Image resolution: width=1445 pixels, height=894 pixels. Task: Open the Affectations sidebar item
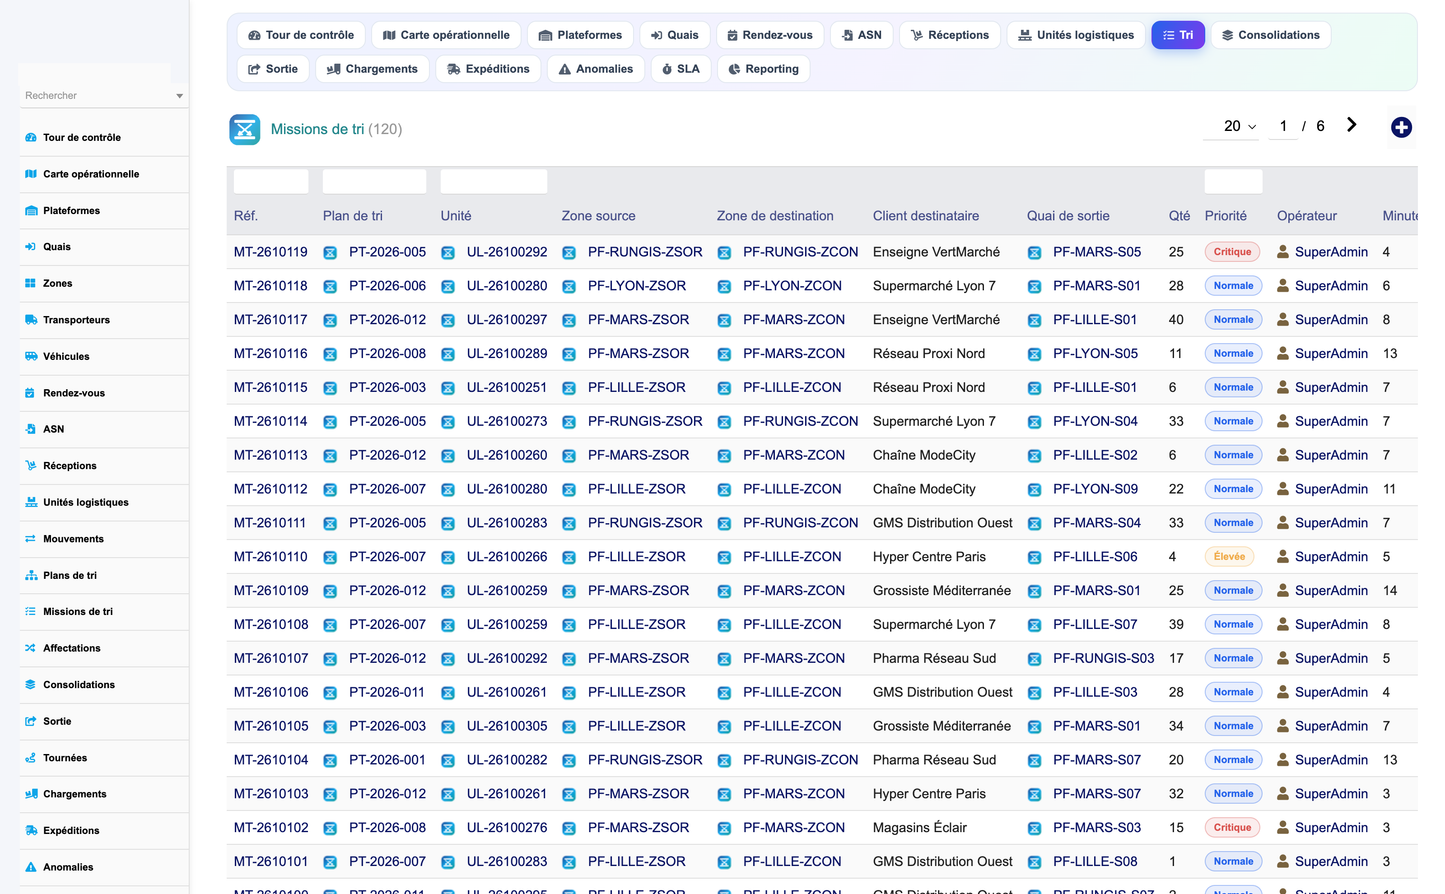[x=104, y=648]
